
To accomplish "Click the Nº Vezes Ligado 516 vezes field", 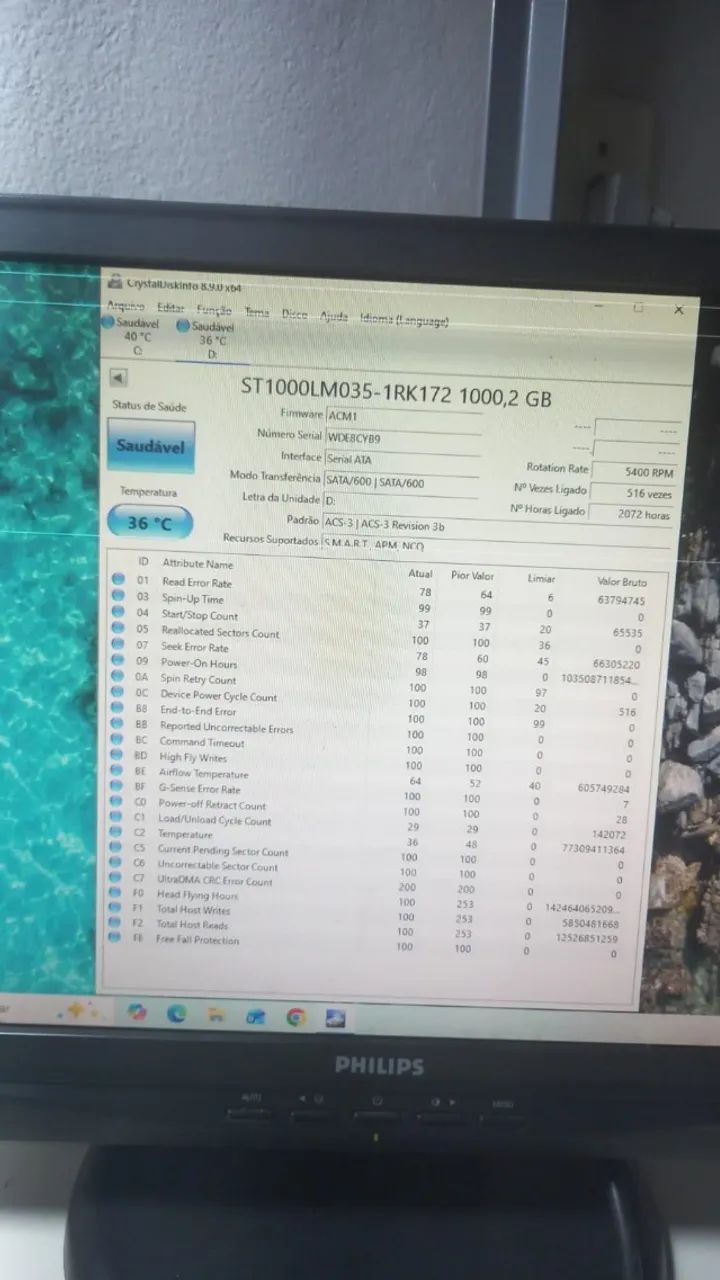I will click(x=633, y=493).
